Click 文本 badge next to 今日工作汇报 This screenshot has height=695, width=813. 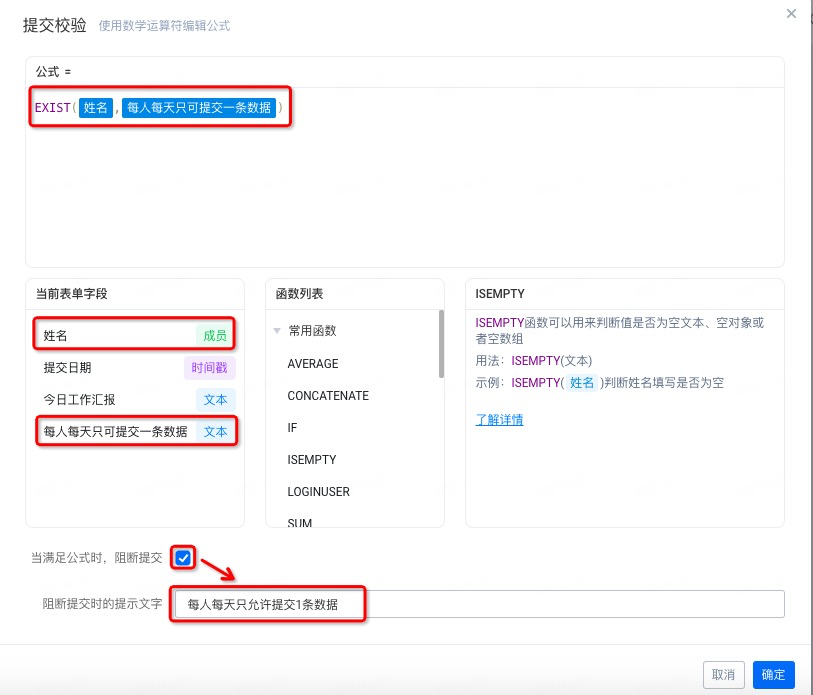(x=216, y=399)
